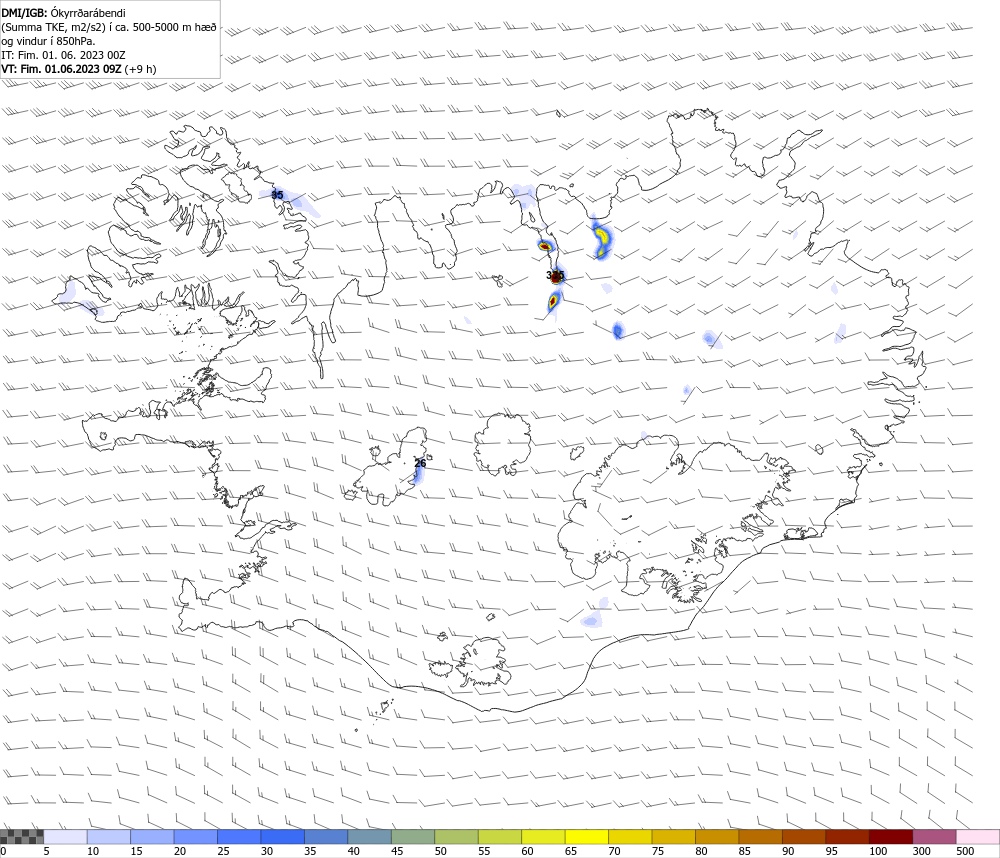The image size is (1000, 858).
Task: Click the legend value label '20'
Action: coord(180,851)
